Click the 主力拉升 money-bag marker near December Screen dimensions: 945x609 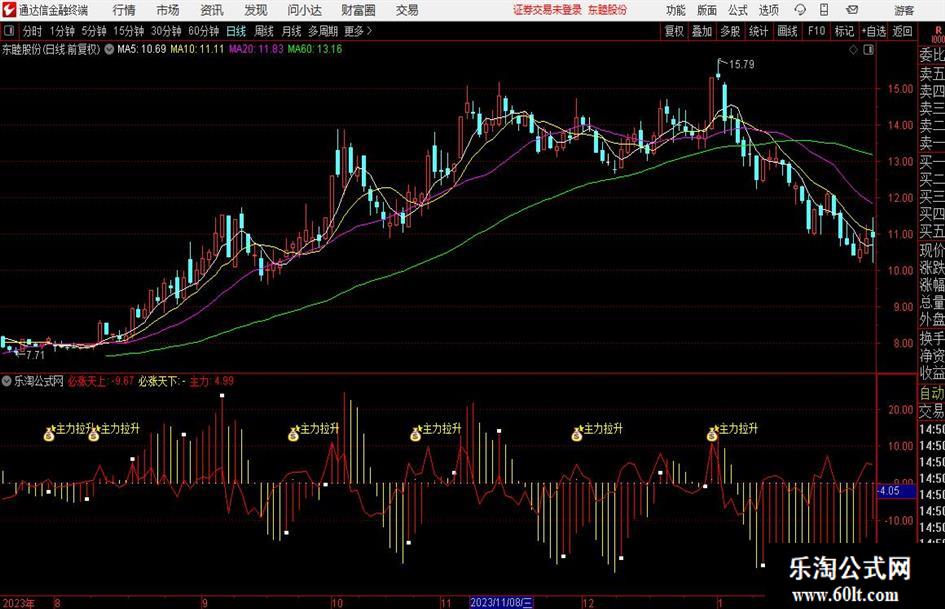pos(577,434)
